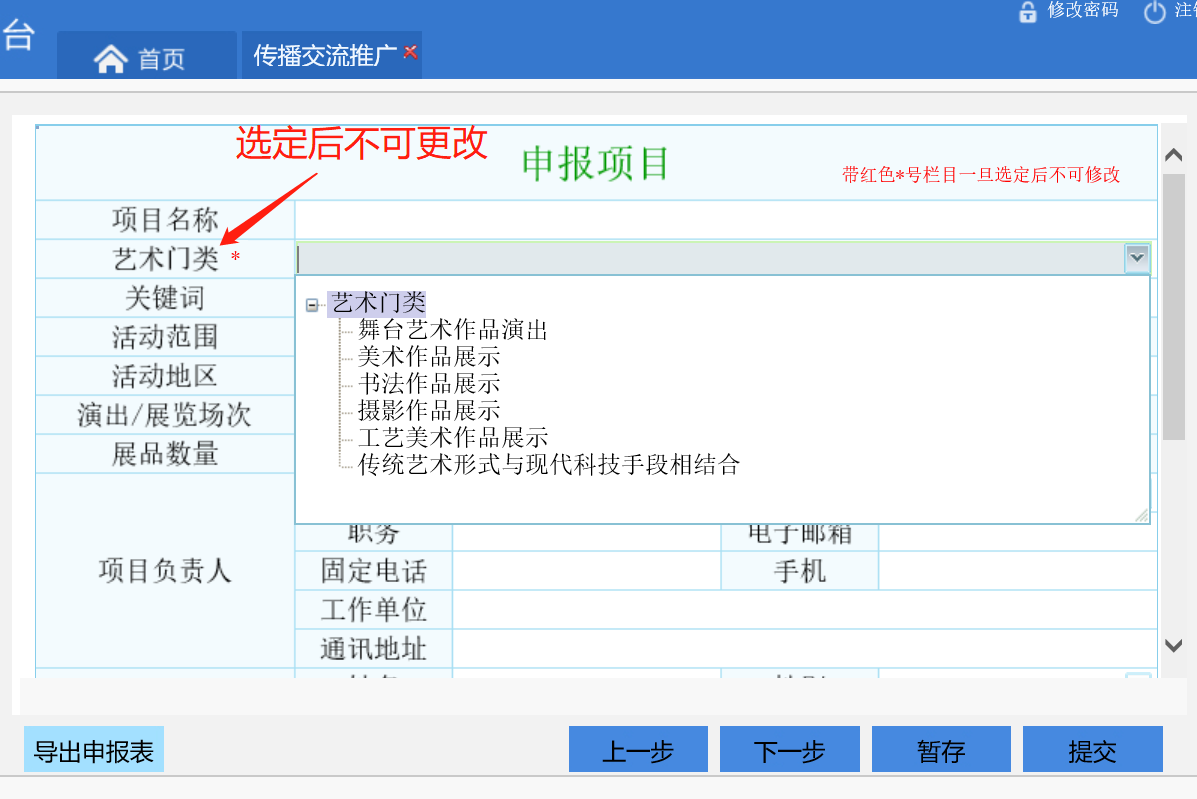The width and height of the screenshot is (1197, 799).
Task: Choose 工艺美术作品展示 entry
Action: (x=452, y=438)
